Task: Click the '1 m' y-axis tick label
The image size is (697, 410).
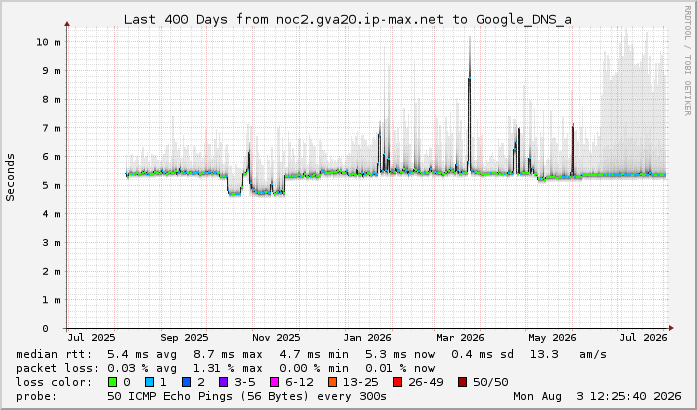Action: click(52, 300)
